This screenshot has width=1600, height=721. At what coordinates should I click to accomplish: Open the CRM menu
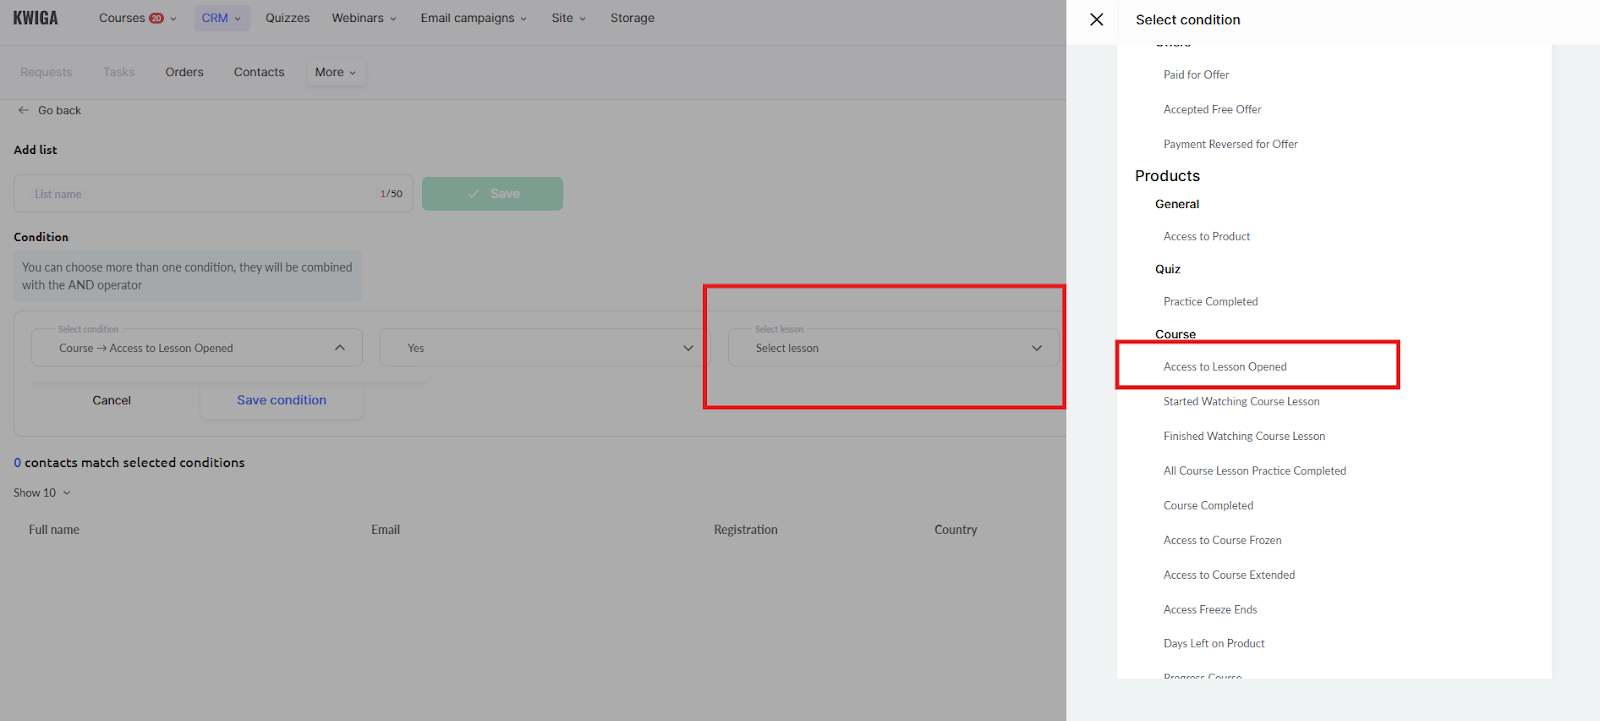[x=221, y=18]
